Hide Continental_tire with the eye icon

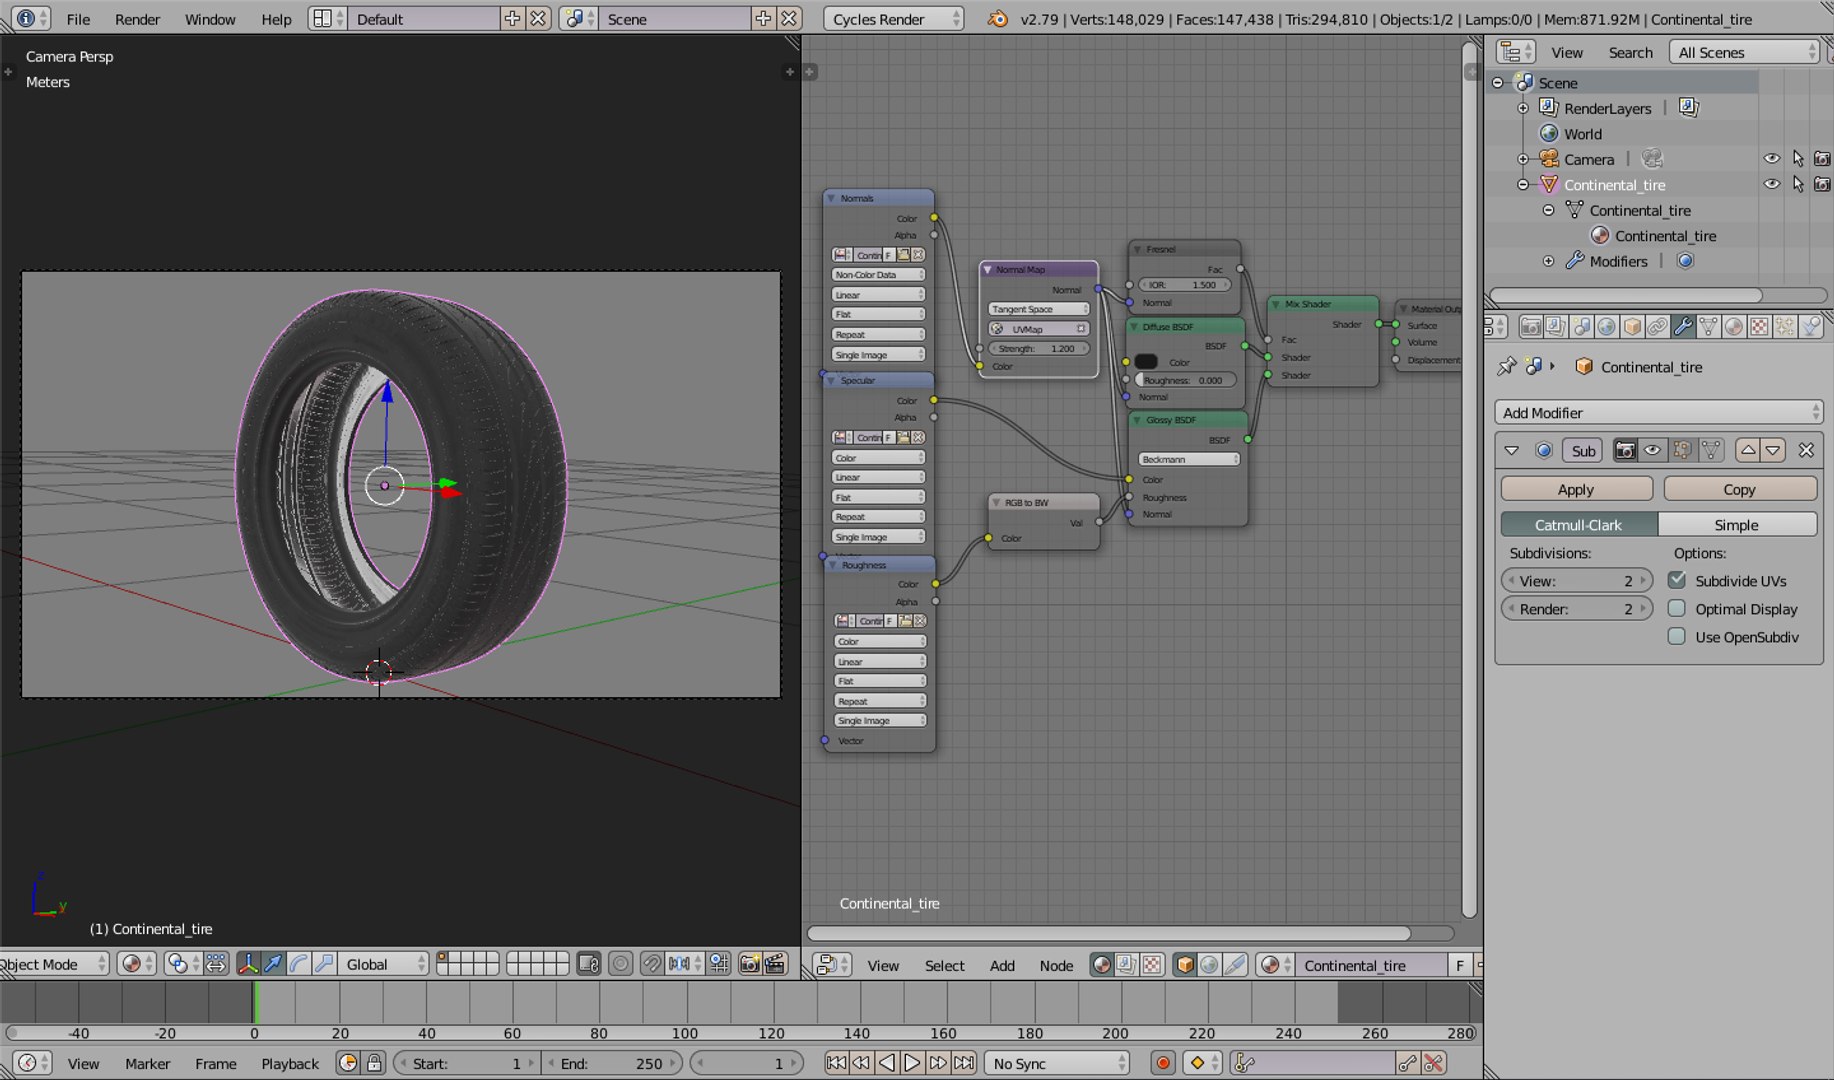pyautogui.click(x=1771, y=184)
